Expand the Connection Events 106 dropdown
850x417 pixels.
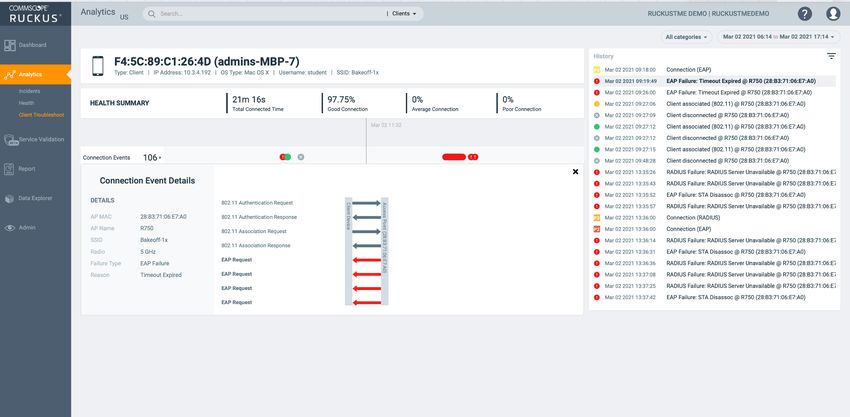152,158
